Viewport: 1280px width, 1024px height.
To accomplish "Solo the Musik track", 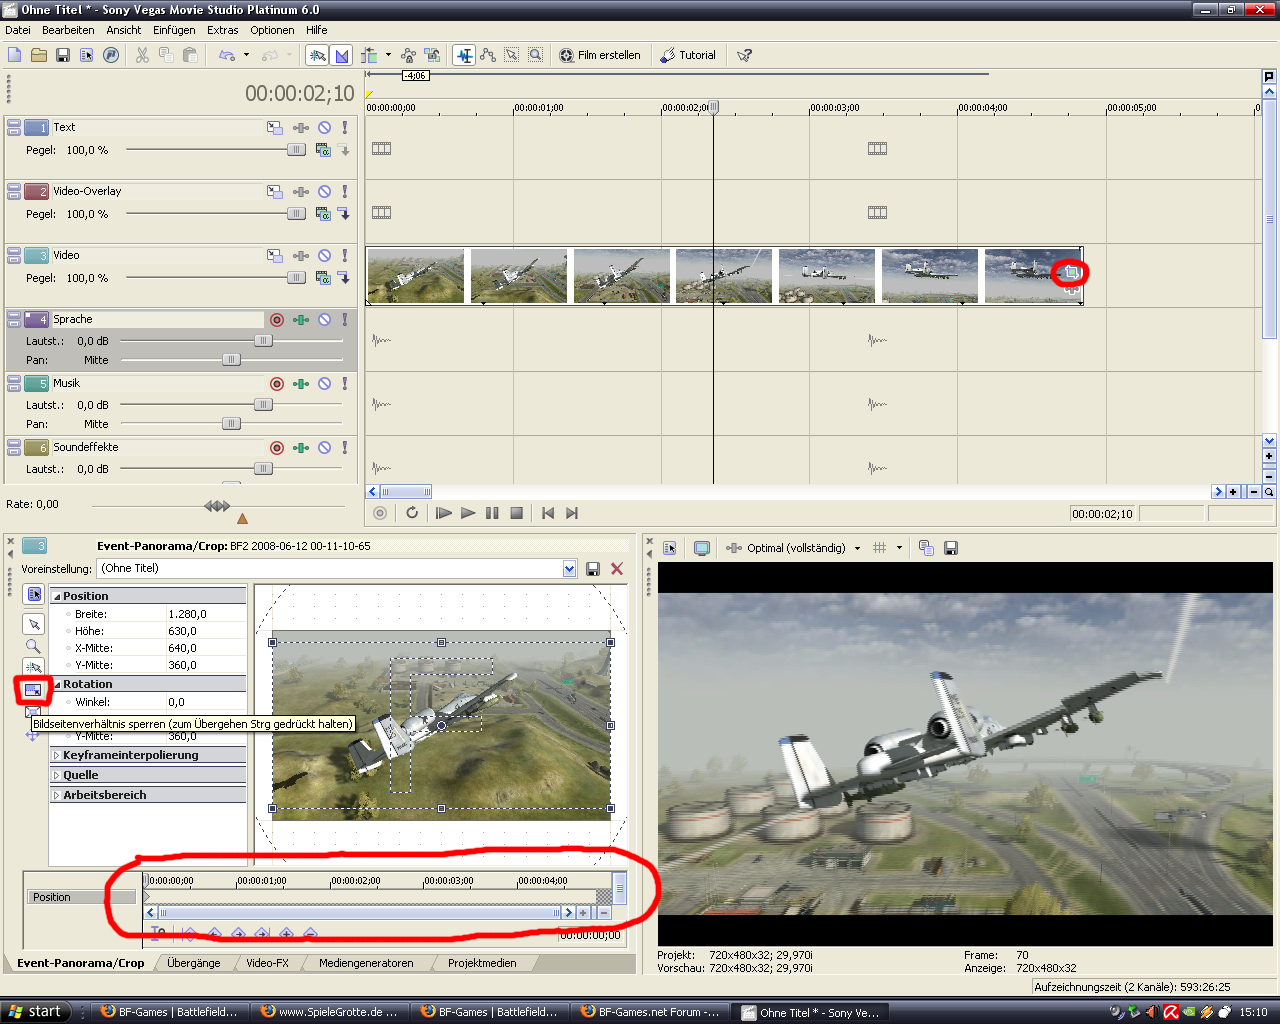I will 345,383.
